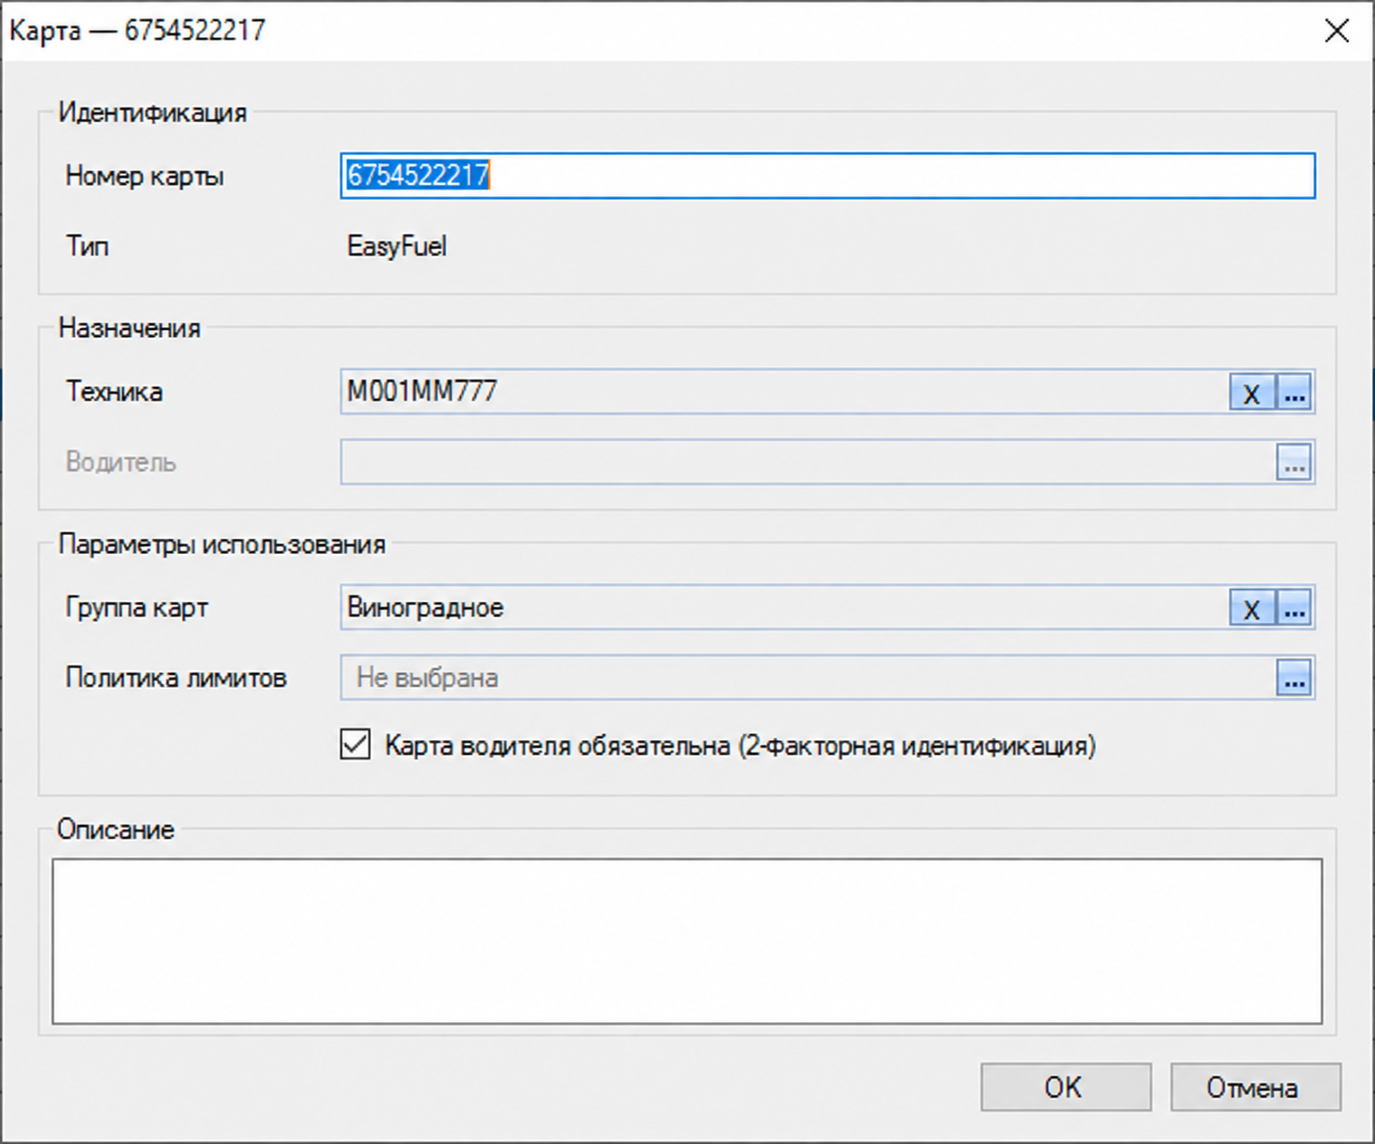Click the Идентификация group heading

[152, 113]
